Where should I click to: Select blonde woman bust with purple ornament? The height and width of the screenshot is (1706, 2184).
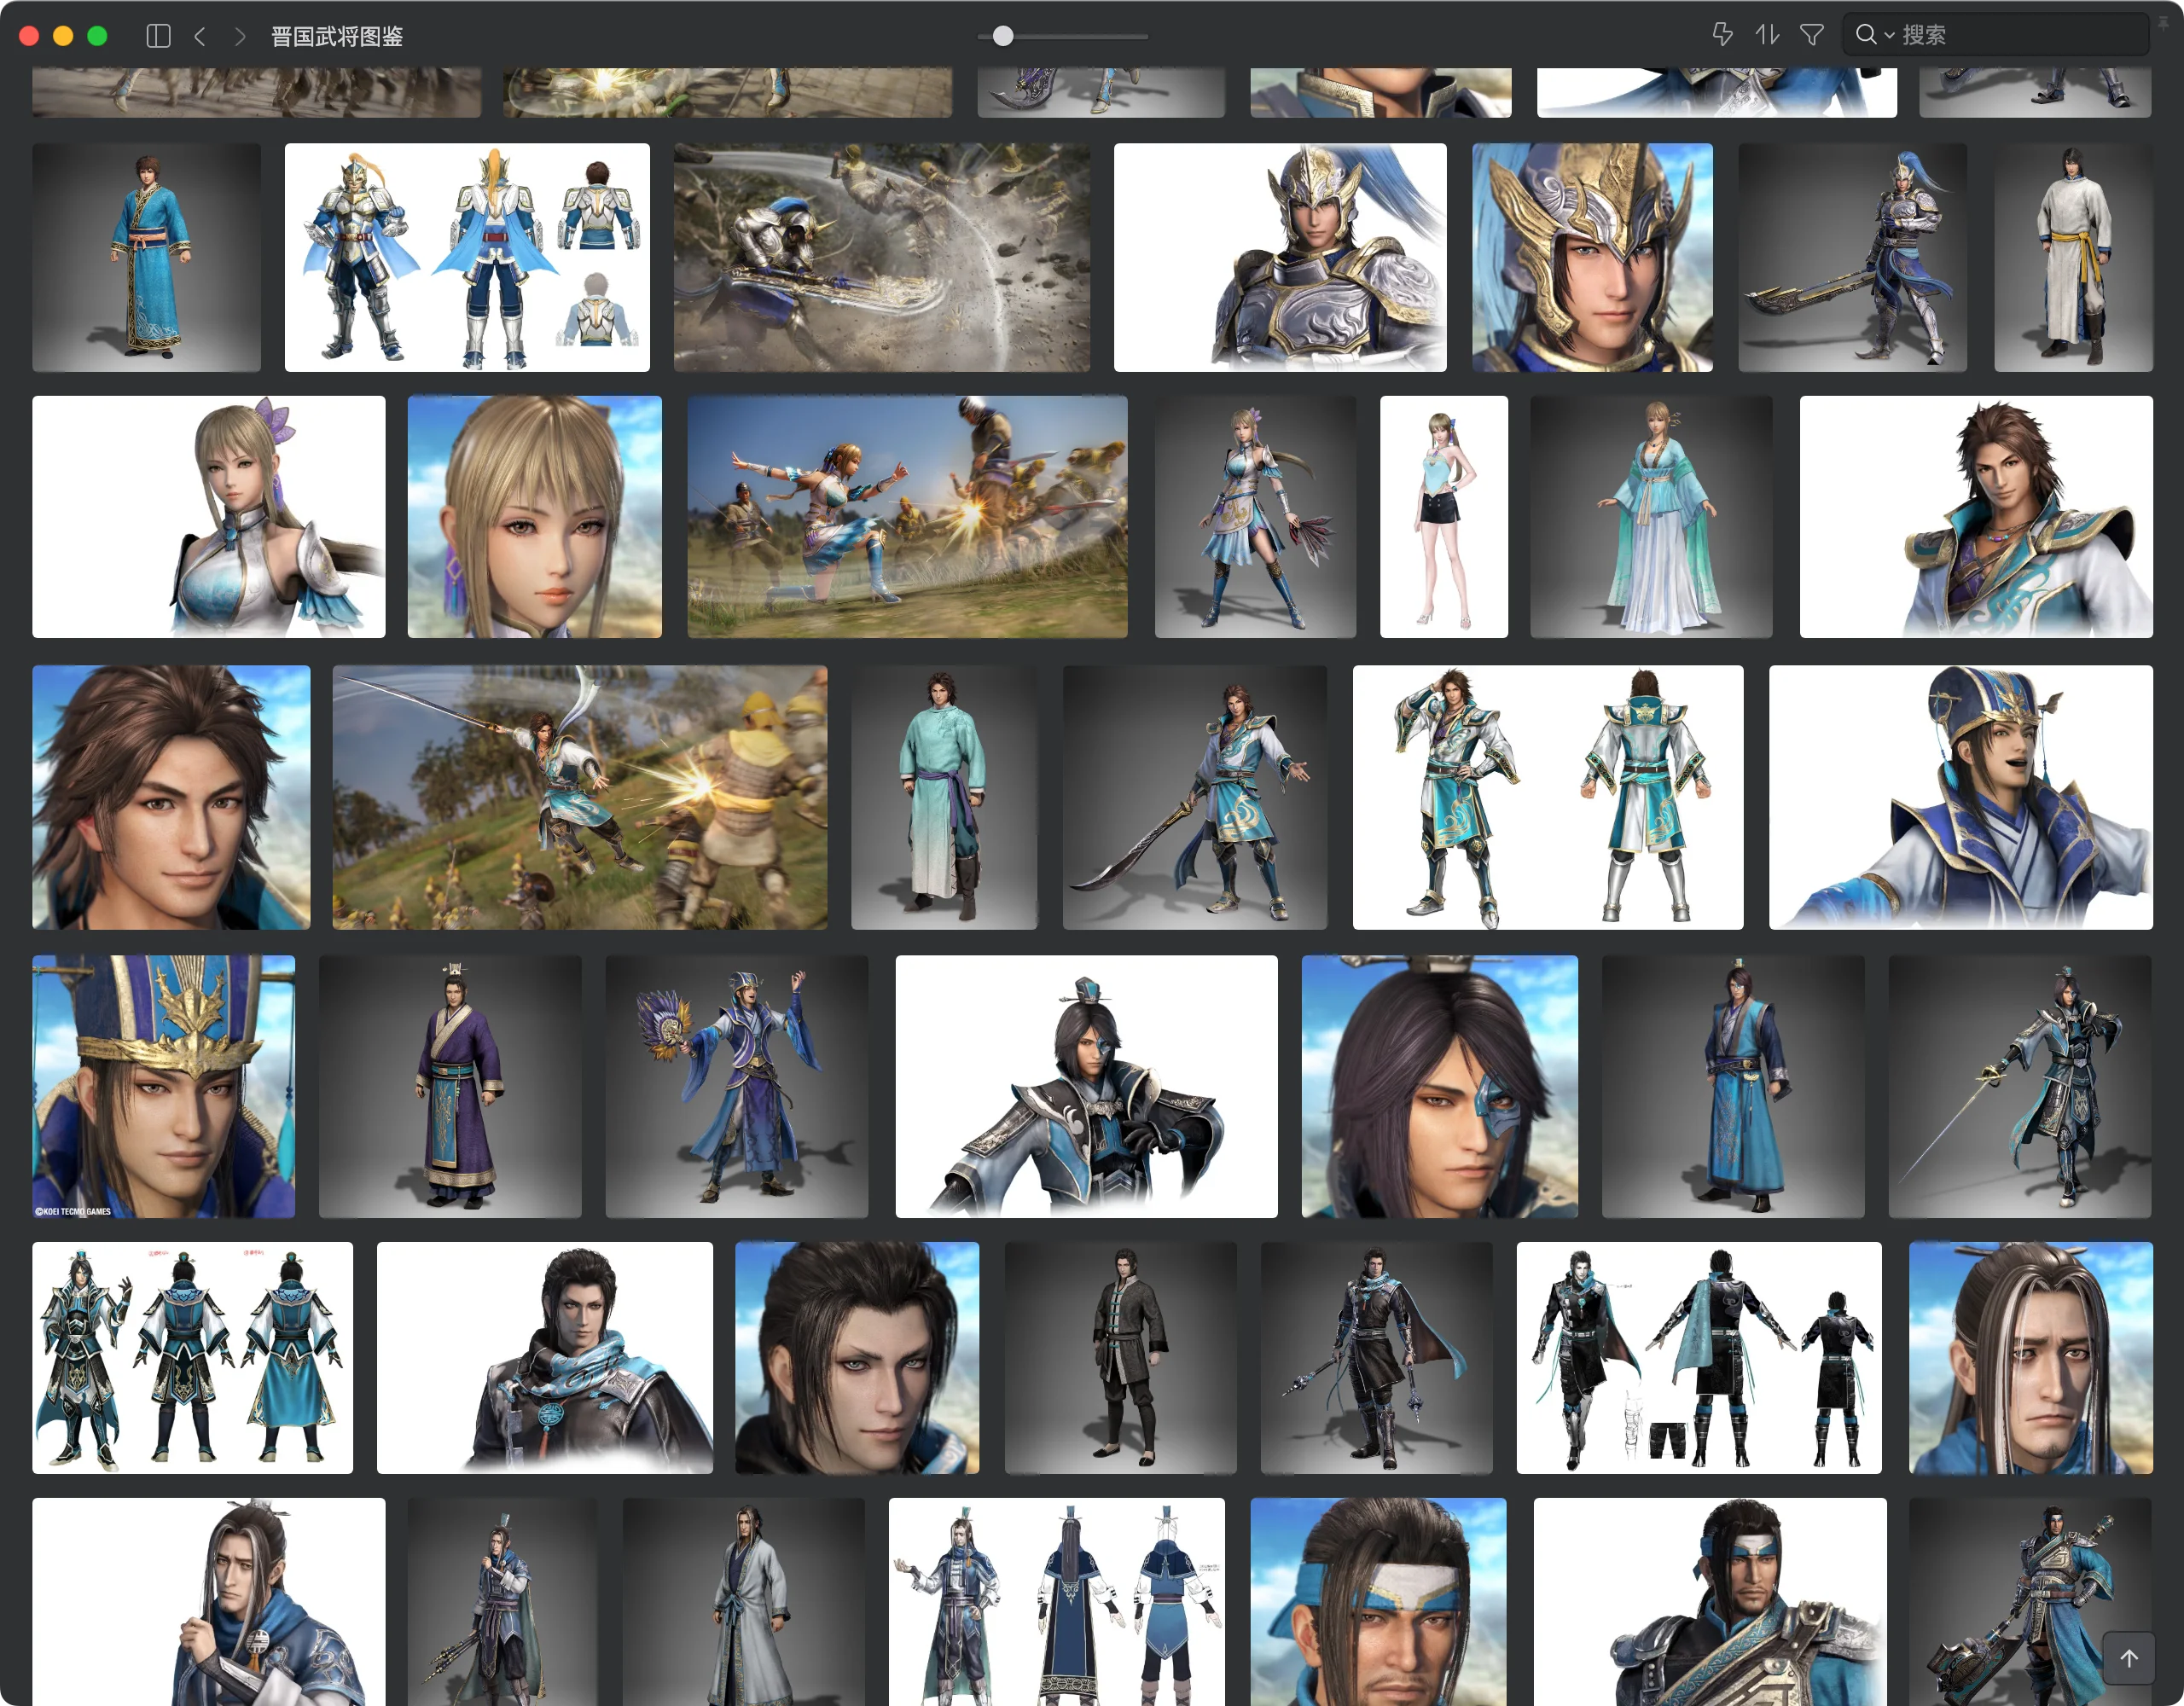(208, 517)
